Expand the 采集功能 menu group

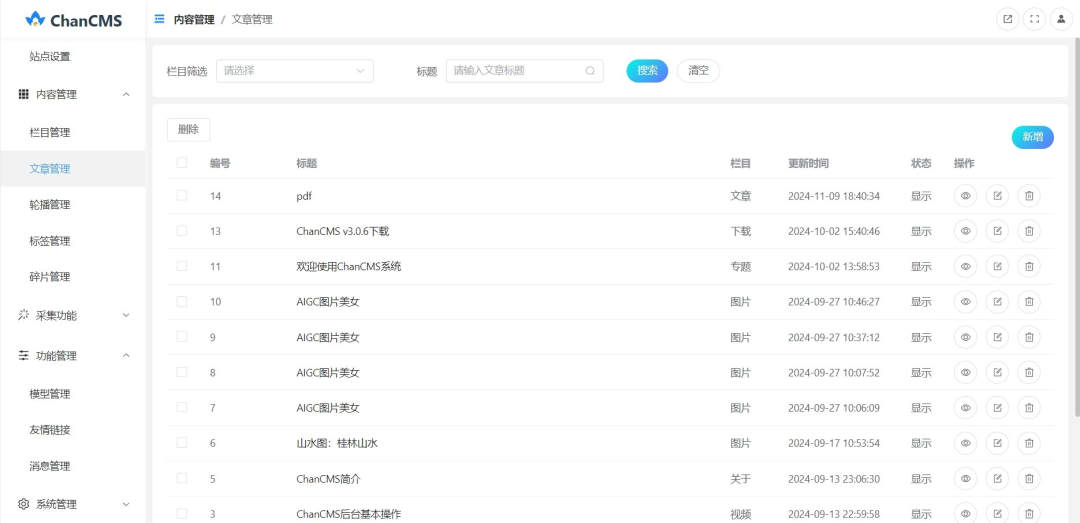tap(73, 316)
